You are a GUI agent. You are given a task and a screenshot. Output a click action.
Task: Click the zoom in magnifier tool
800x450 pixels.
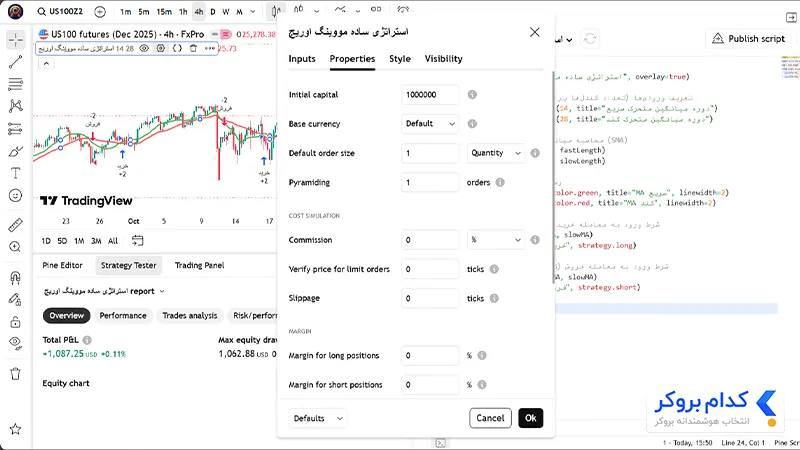[15, 247]
